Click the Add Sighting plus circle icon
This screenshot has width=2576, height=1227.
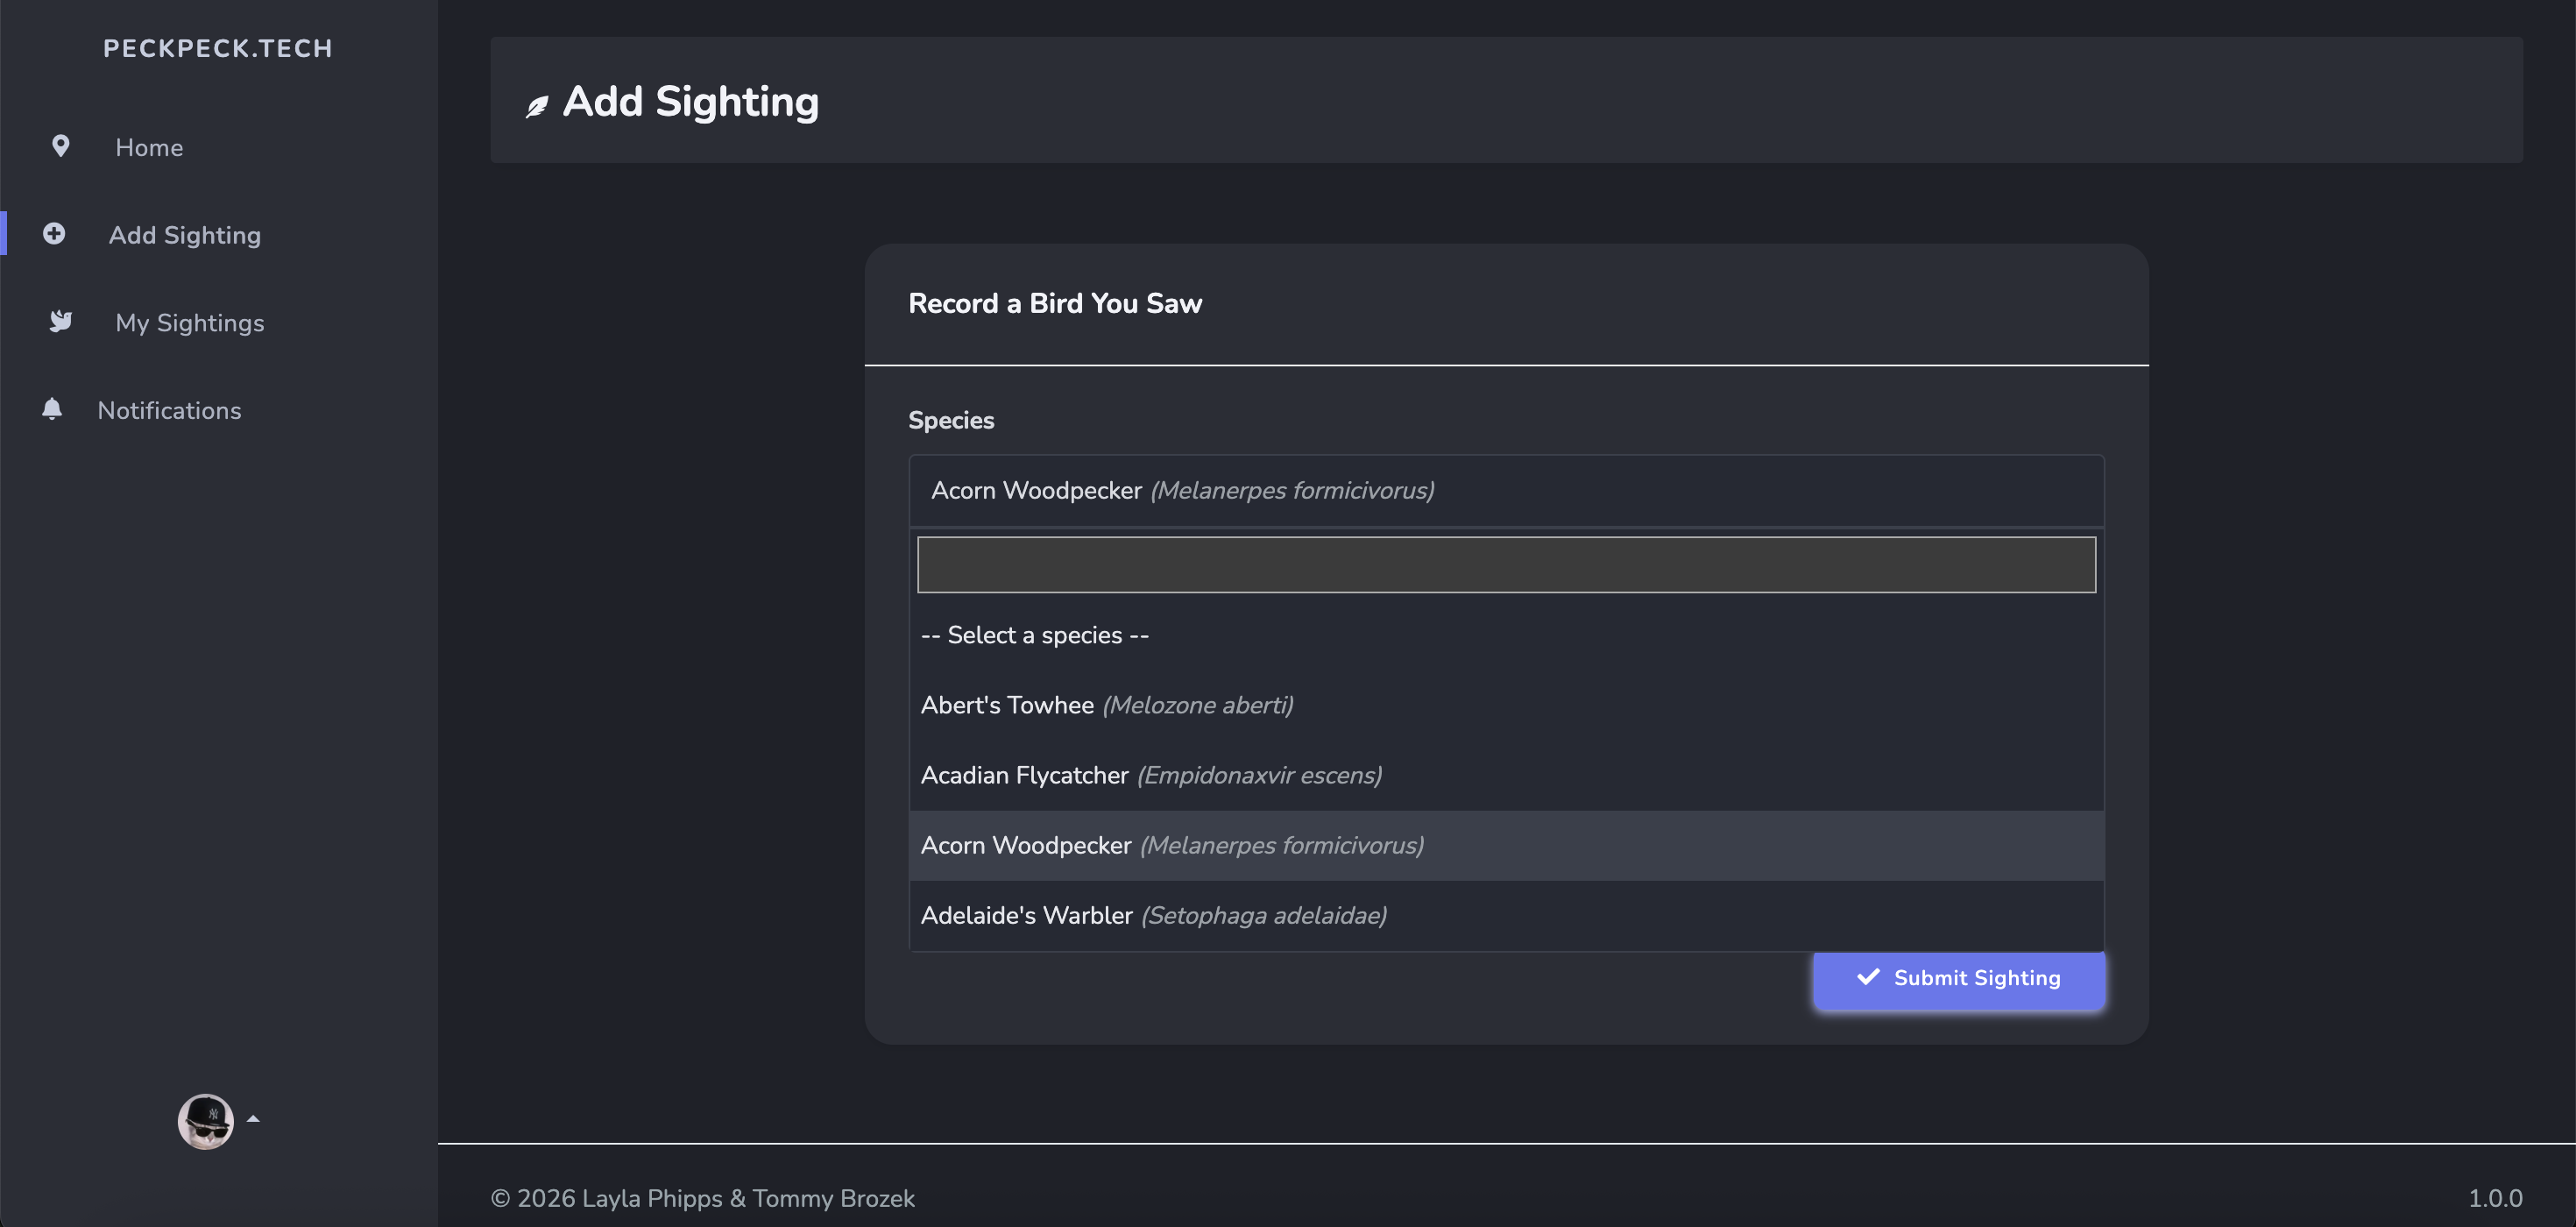[x=54, y=234]
